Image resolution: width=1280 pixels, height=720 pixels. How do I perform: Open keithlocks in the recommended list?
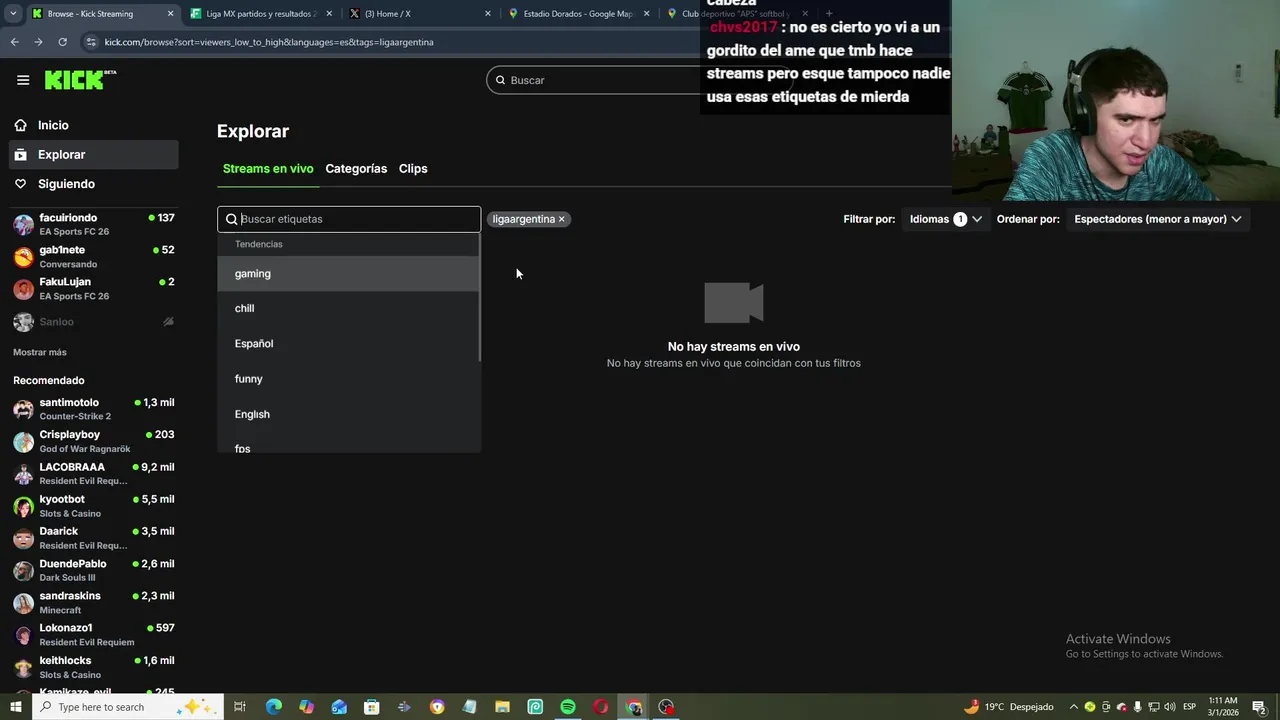click(x=94, y=667)
